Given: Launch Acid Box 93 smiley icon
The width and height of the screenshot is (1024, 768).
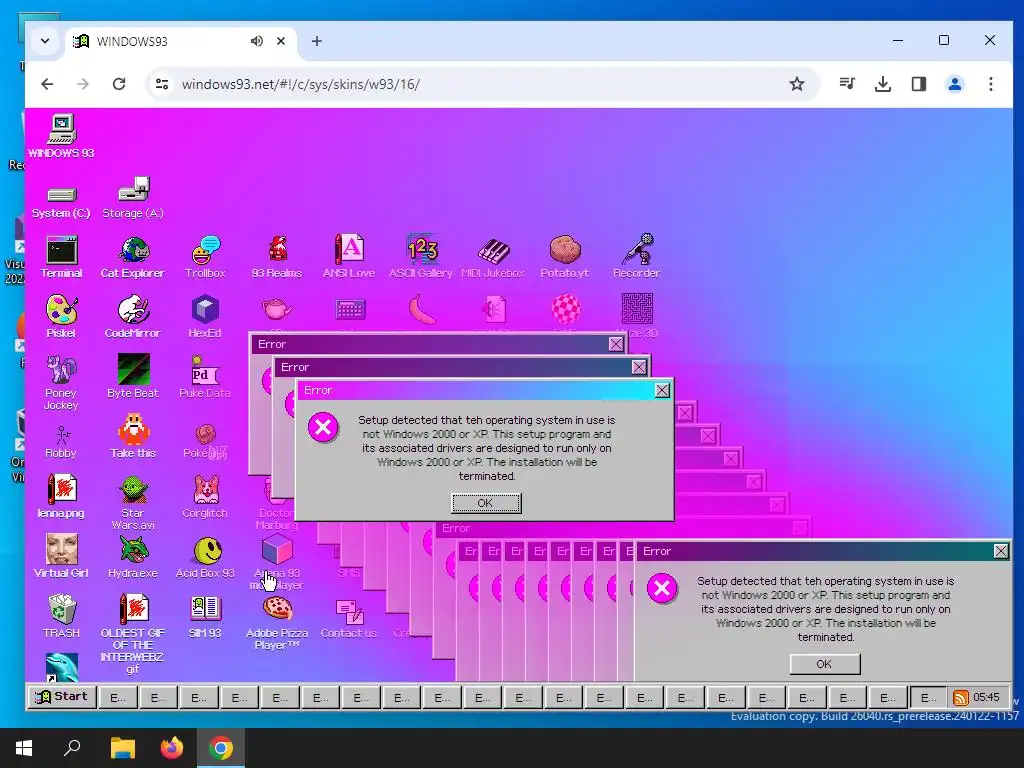Looking at the screenshot, I should pyautogui.click(x=205, y=556).
